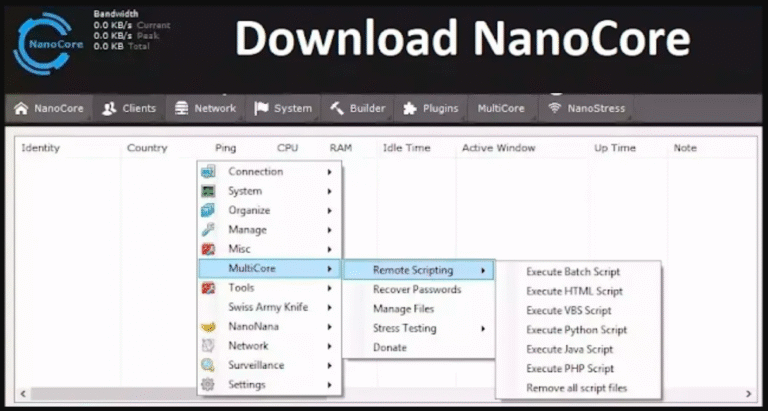Screen dimensions: 768x411
Task: Sort by the RAM column header
Action: click(340, 148)
